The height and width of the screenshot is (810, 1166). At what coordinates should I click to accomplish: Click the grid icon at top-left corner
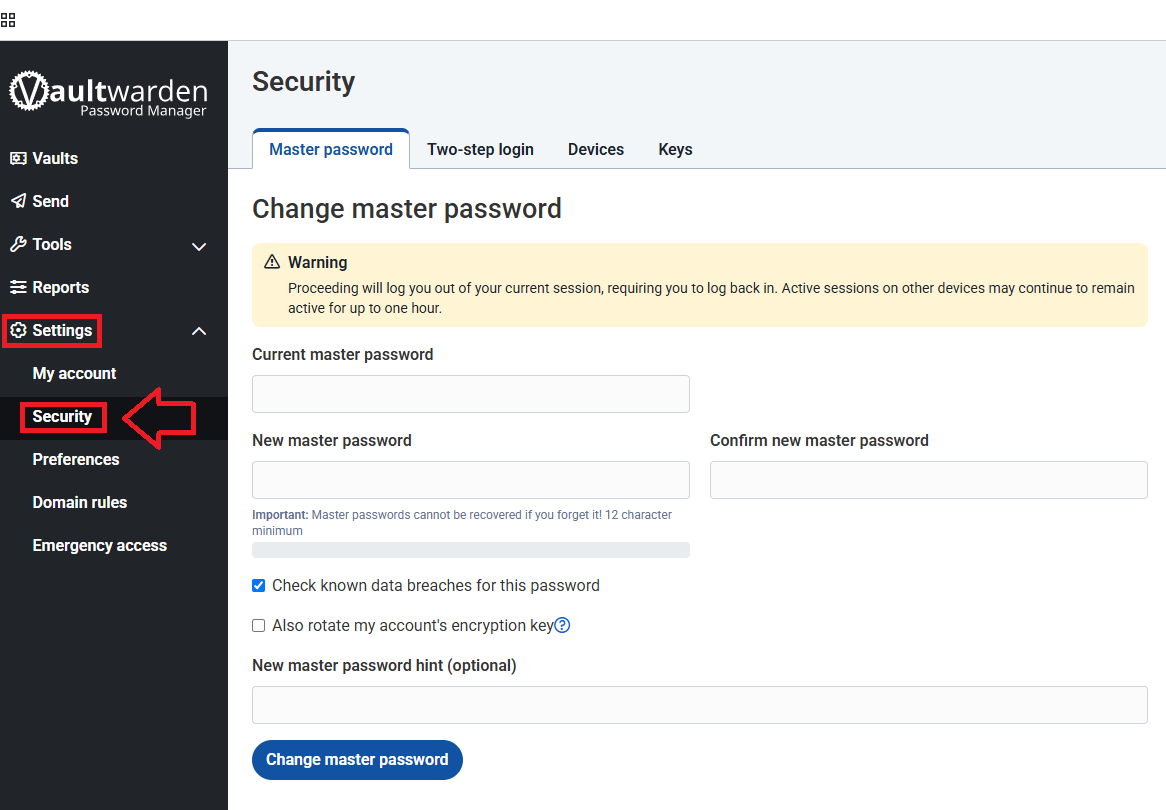[x=8, y=20]
